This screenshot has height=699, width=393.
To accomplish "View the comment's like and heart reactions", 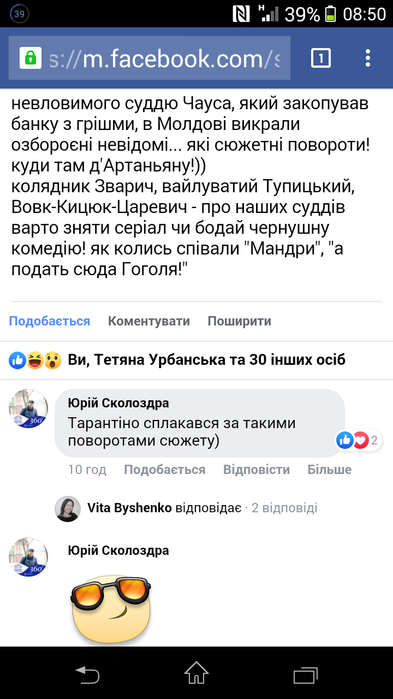I will pos(358,441).
